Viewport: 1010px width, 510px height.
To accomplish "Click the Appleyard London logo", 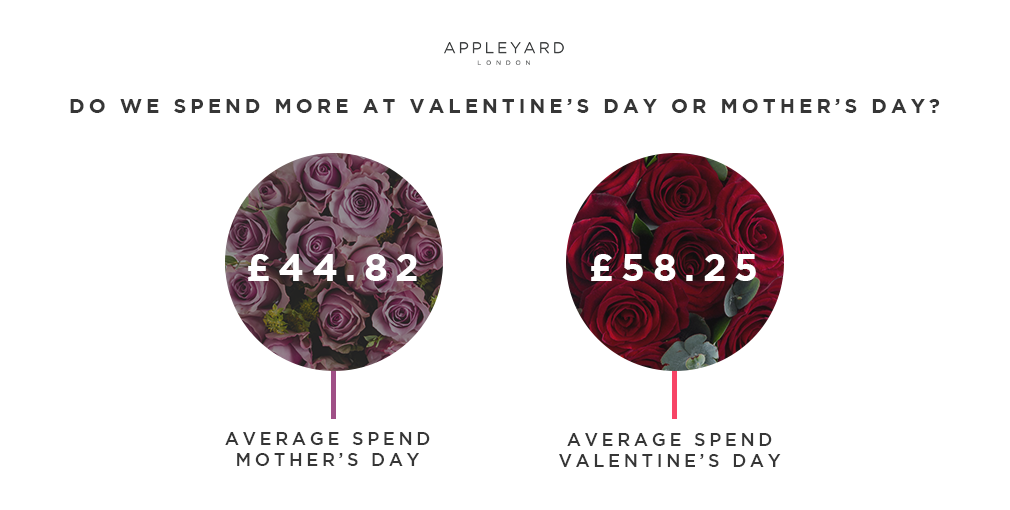I will (x=504, y=53).
